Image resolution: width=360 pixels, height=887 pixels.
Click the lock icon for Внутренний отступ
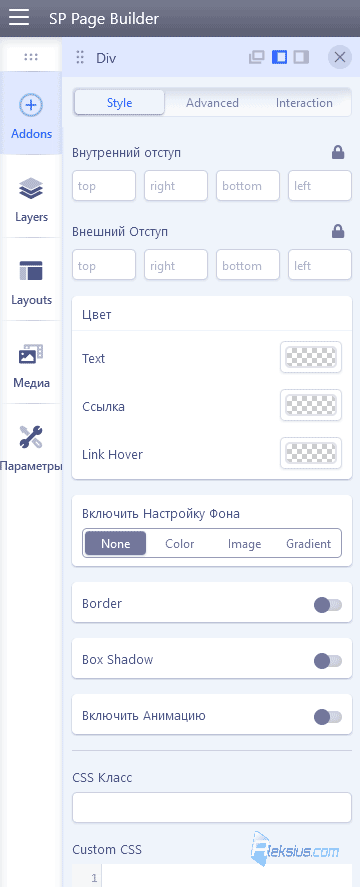(338, 152)
